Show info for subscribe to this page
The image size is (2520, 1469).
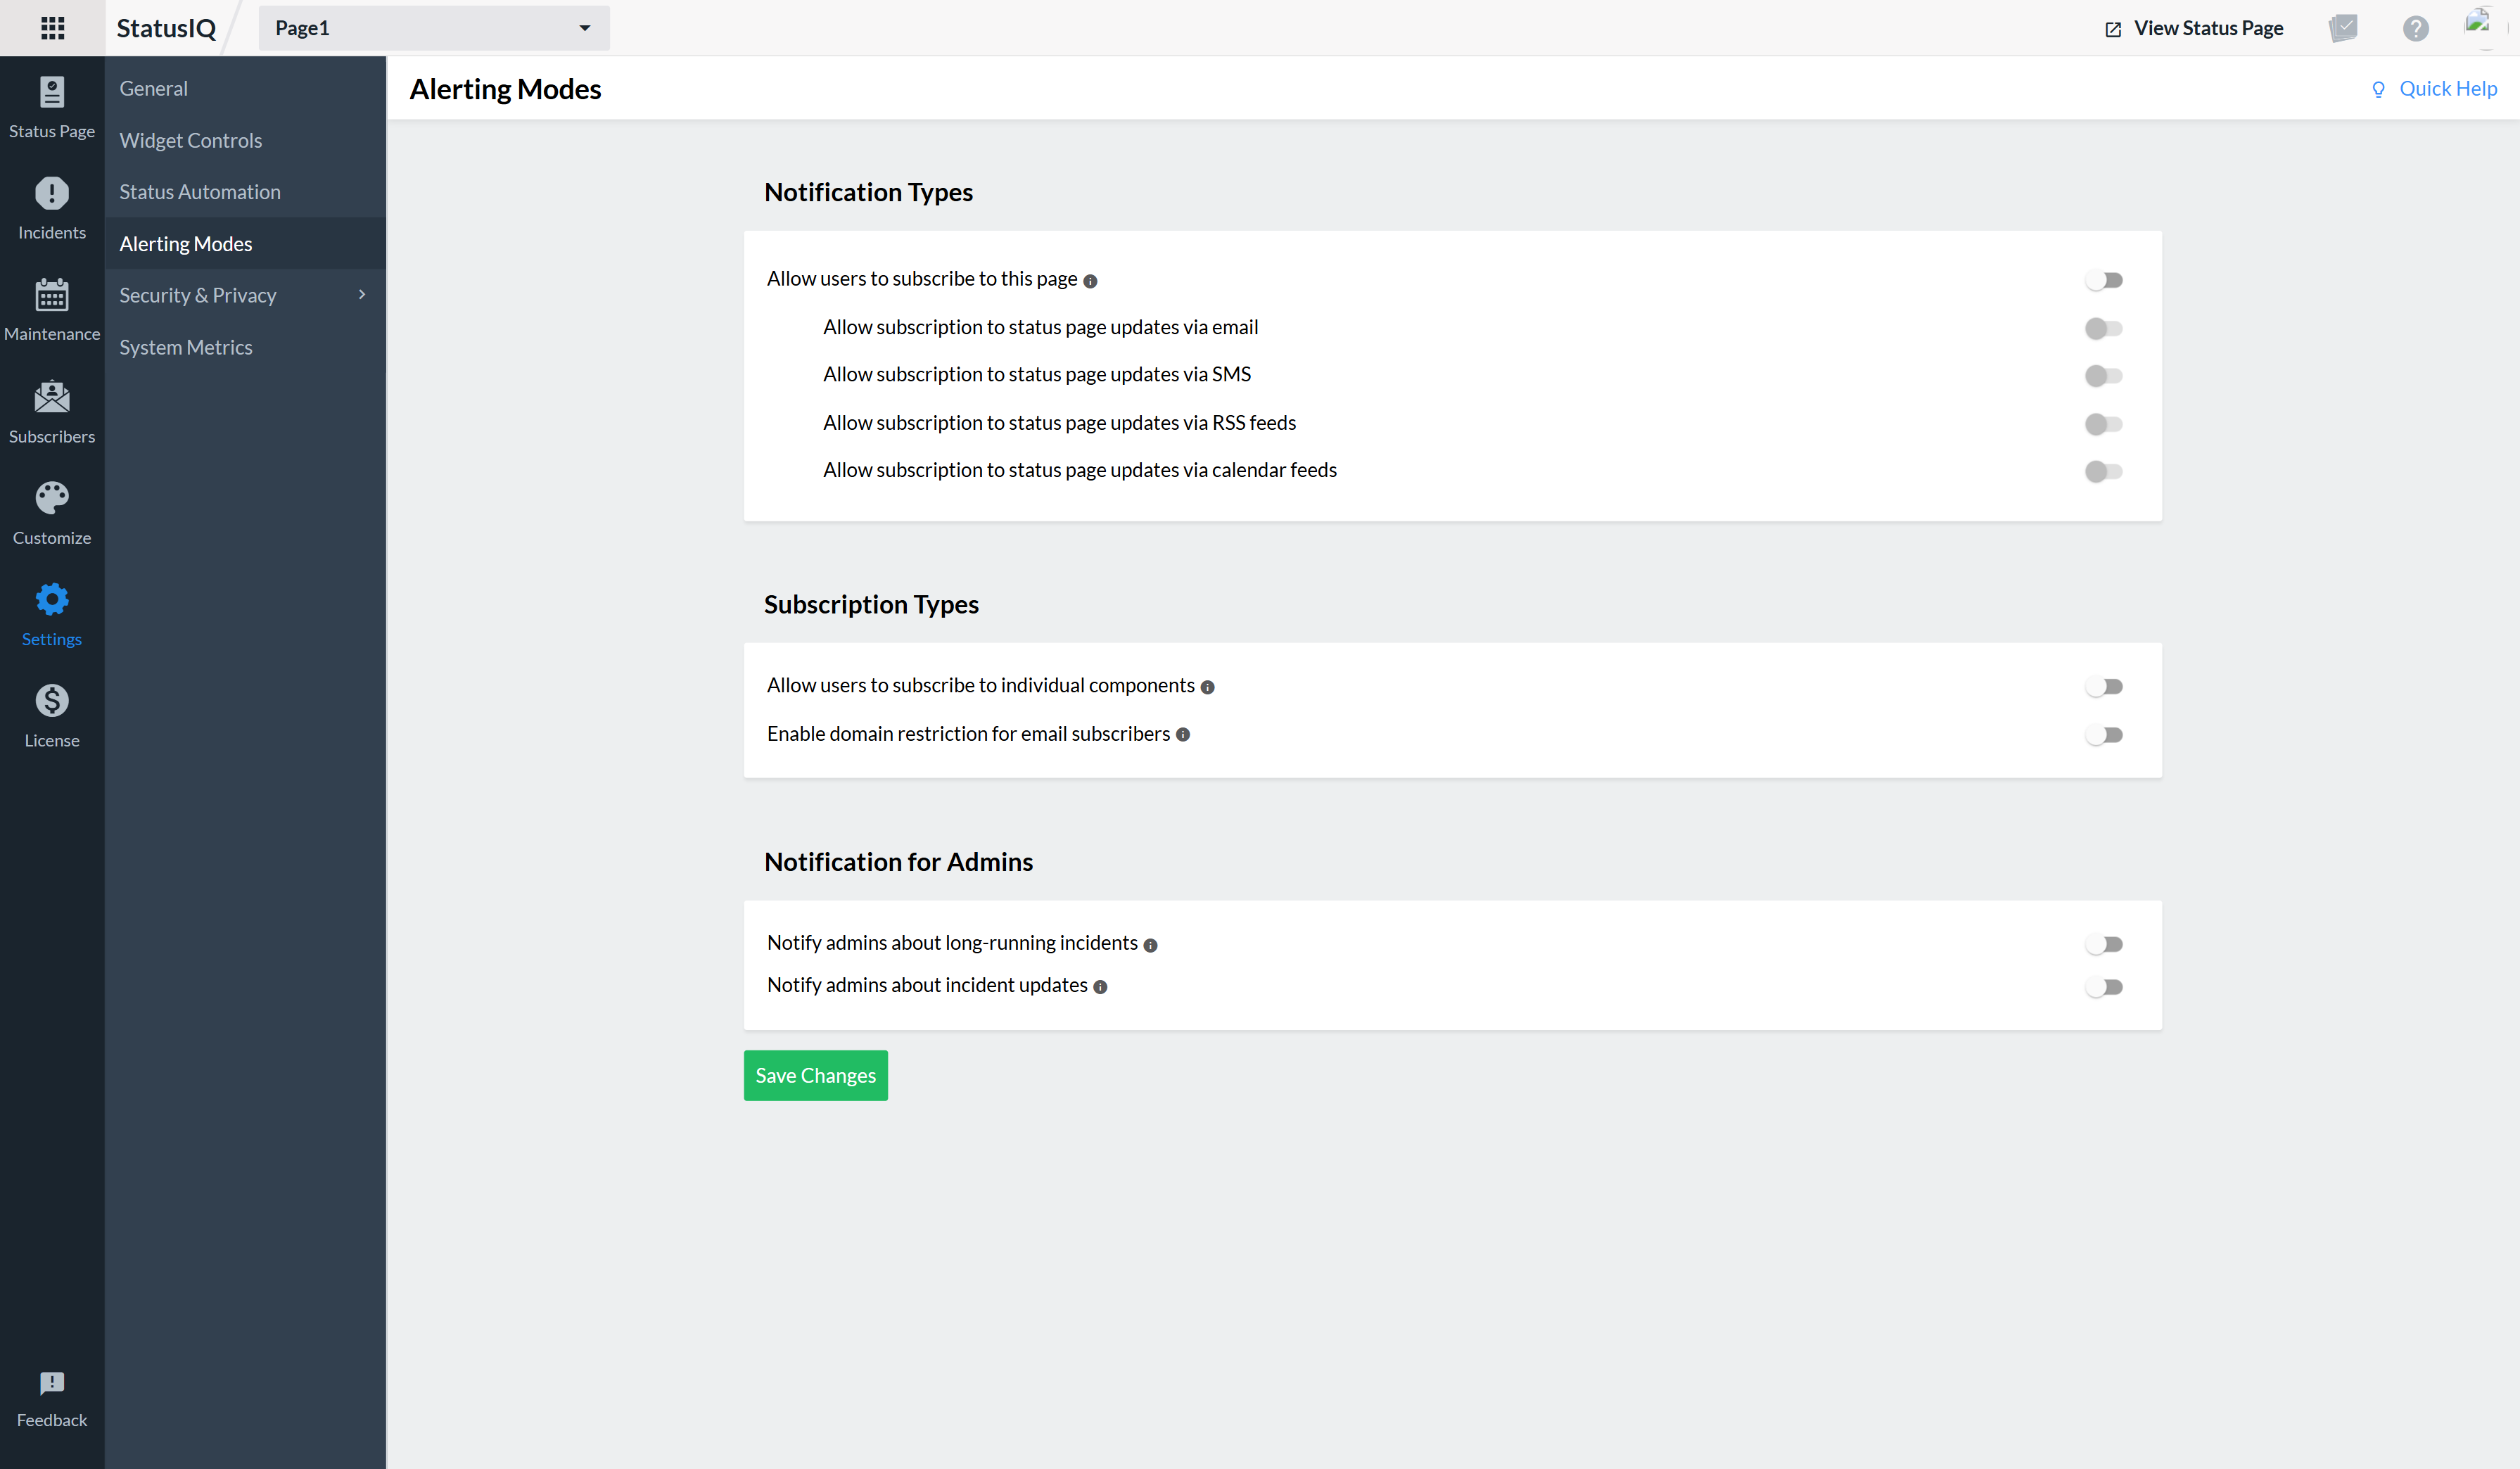(1090, 281)
